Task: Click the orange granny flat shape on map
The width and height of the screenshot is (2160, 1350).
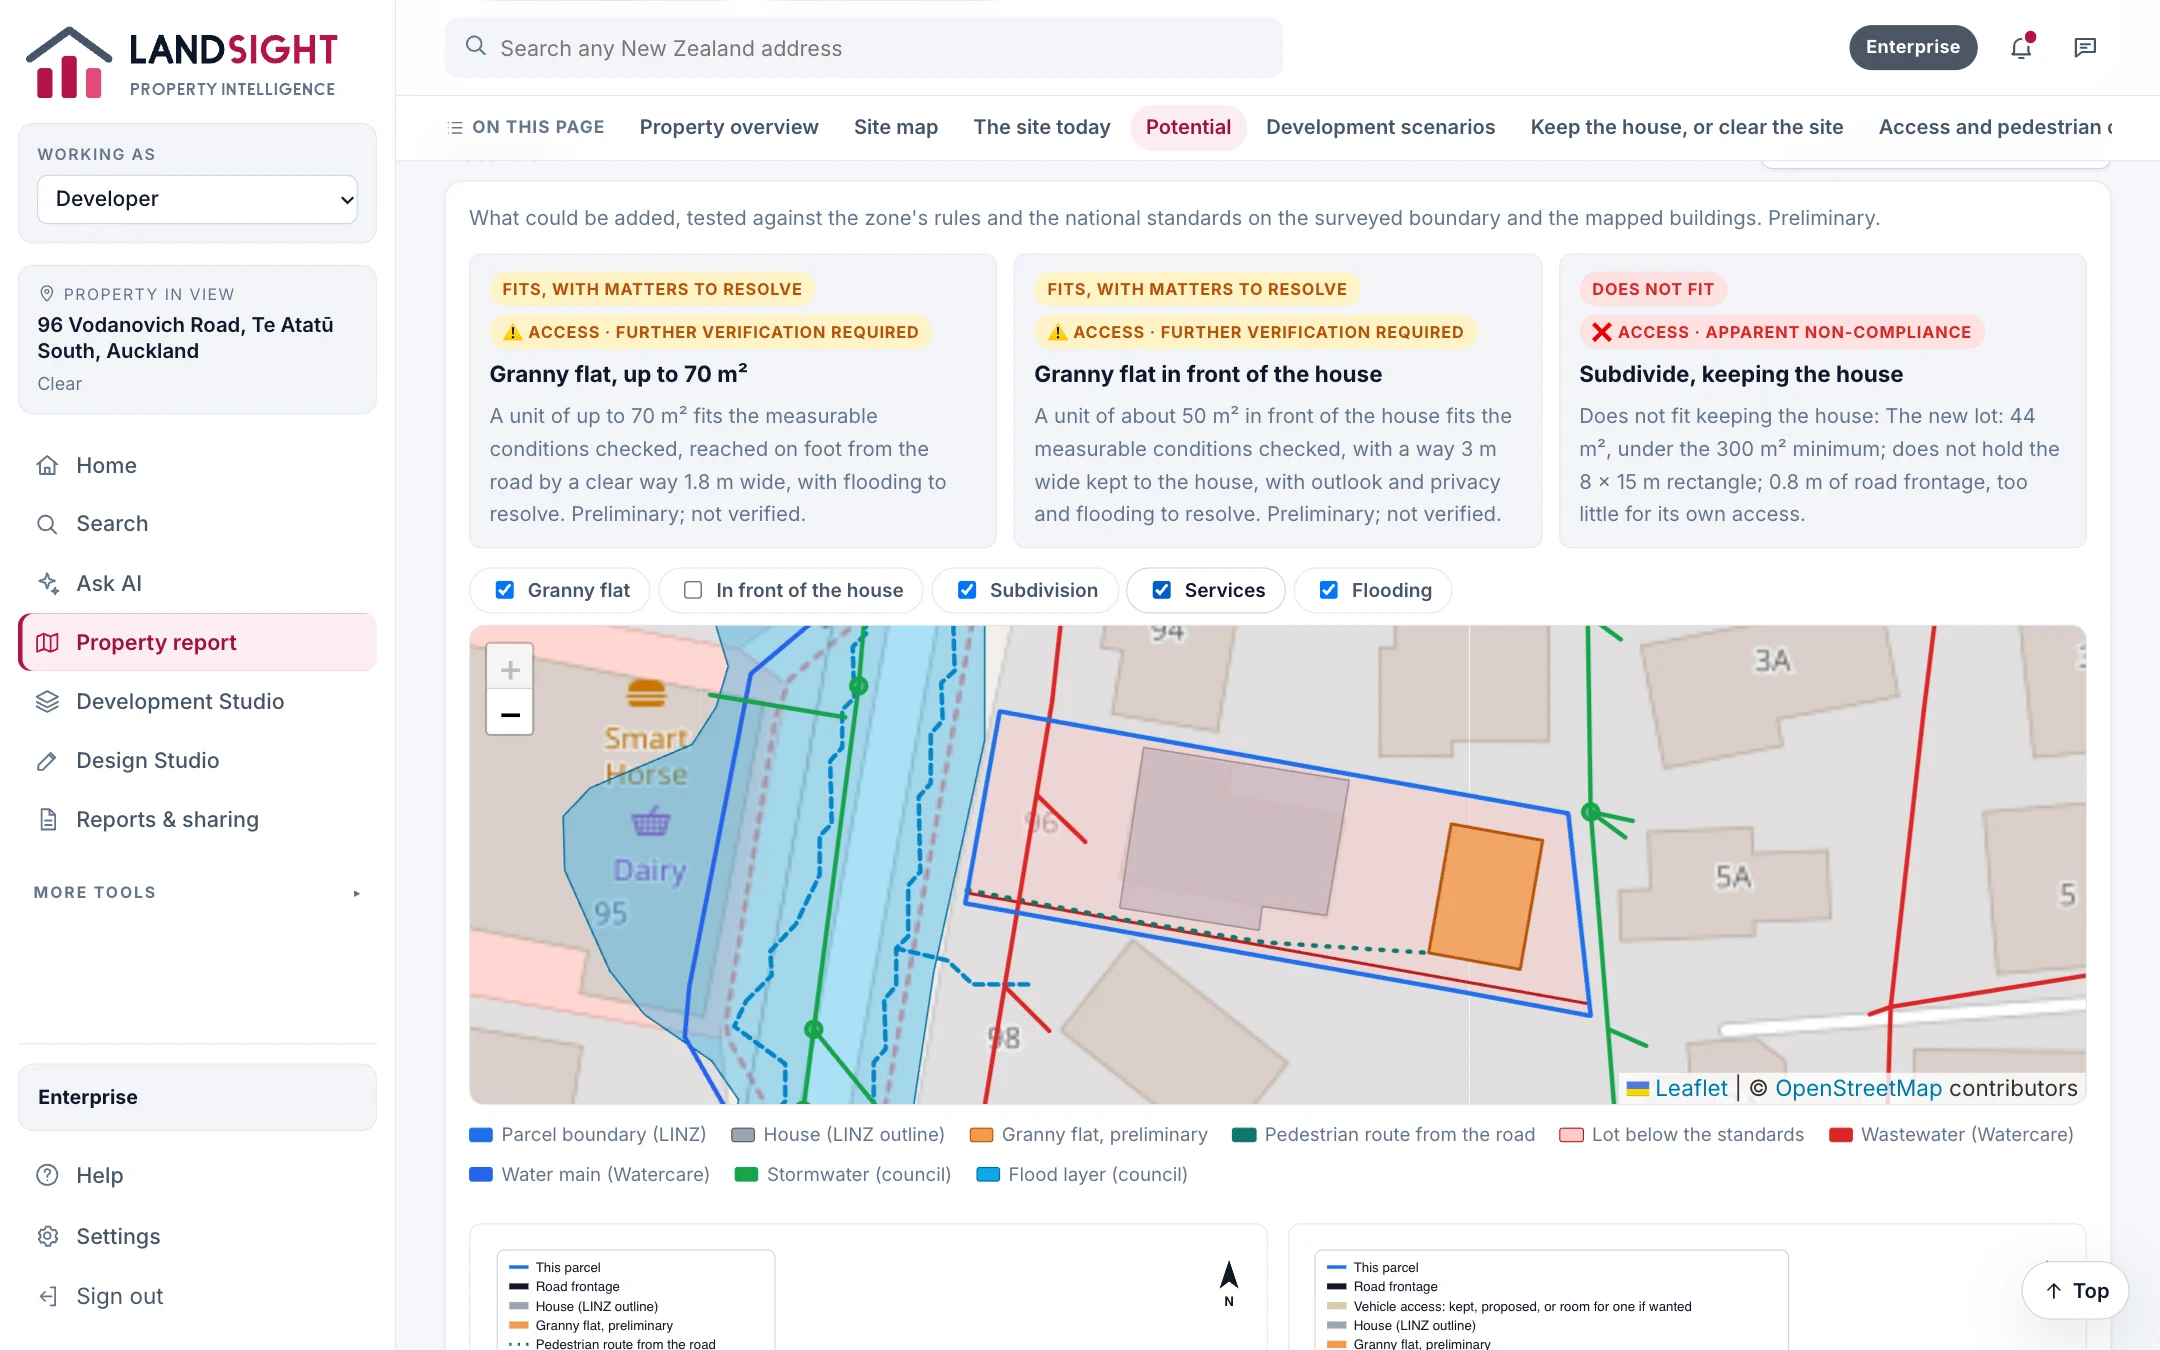Action: click(x=1486, y=896)
